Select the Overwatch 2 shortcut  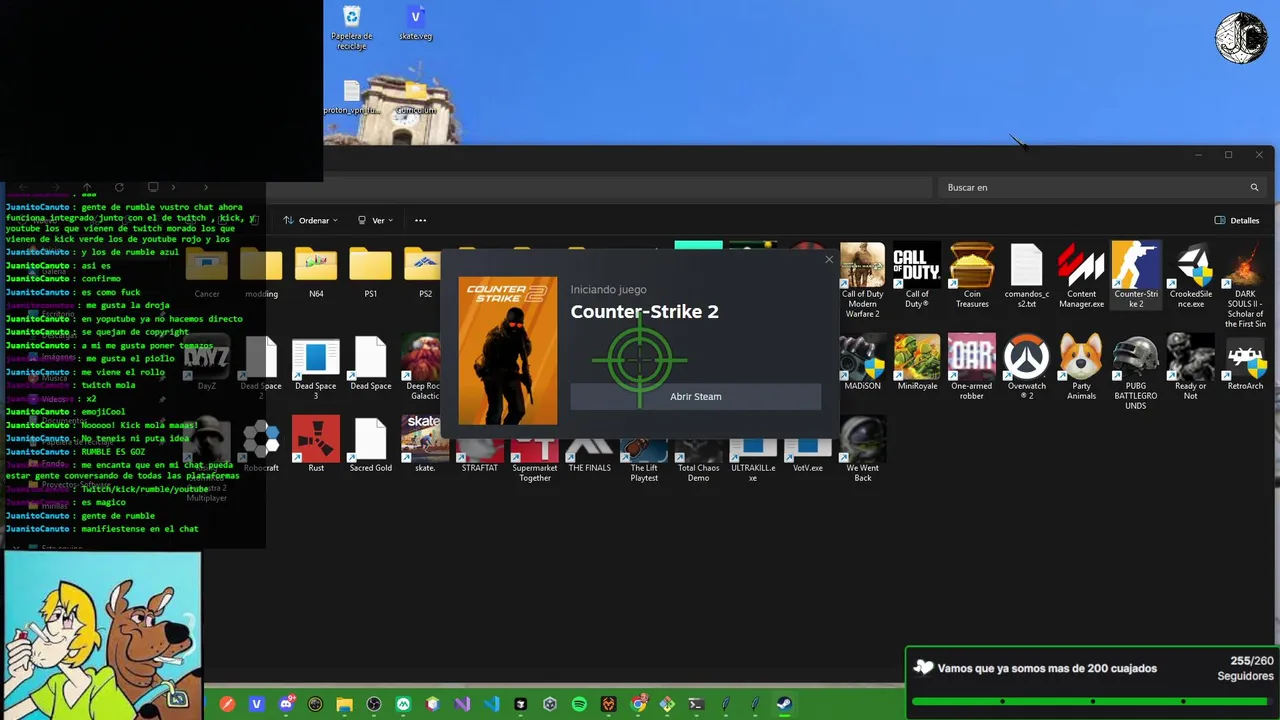click(1027, 368)
